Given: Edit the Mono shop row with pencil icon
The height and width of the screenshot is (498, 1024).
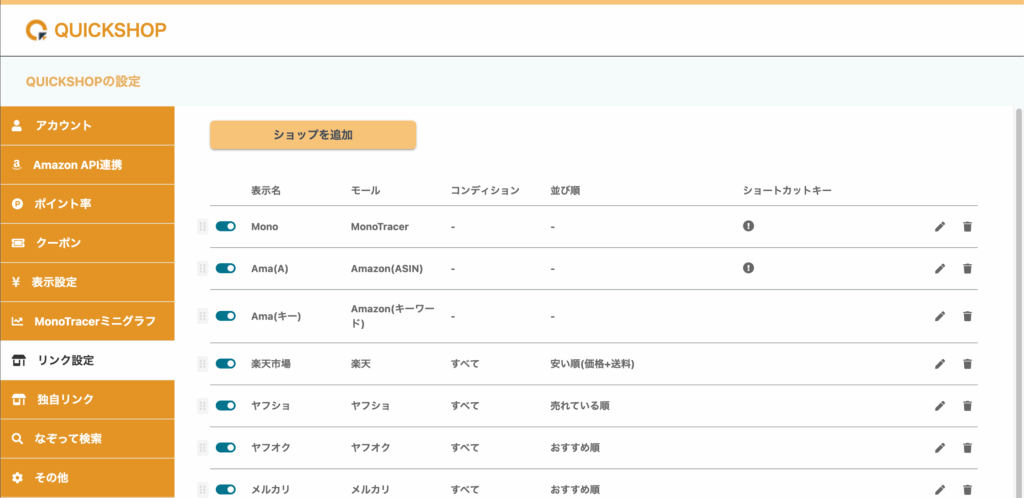Looking at the screenshot, I should coord(940,226).
